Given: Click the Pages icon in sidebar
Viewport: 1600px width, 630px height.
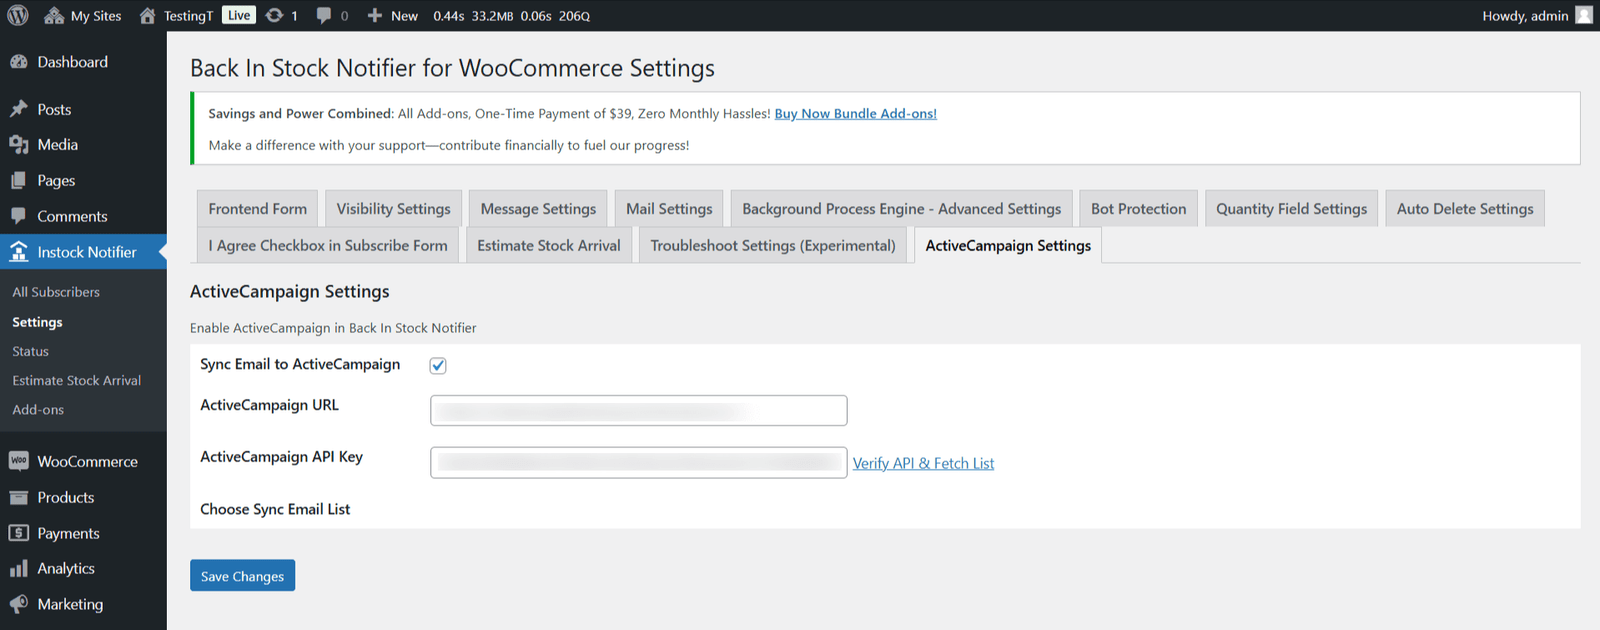Looking at the screenshot, I should tap(19, 181).
